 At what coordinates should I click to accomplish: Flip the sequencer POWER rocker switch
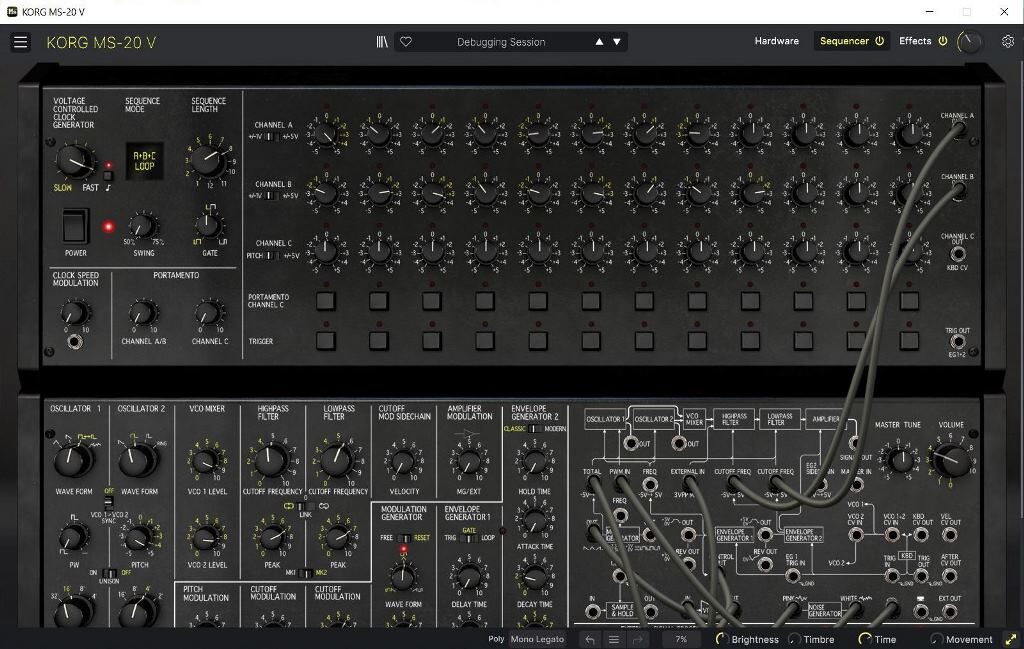[75, 226]
